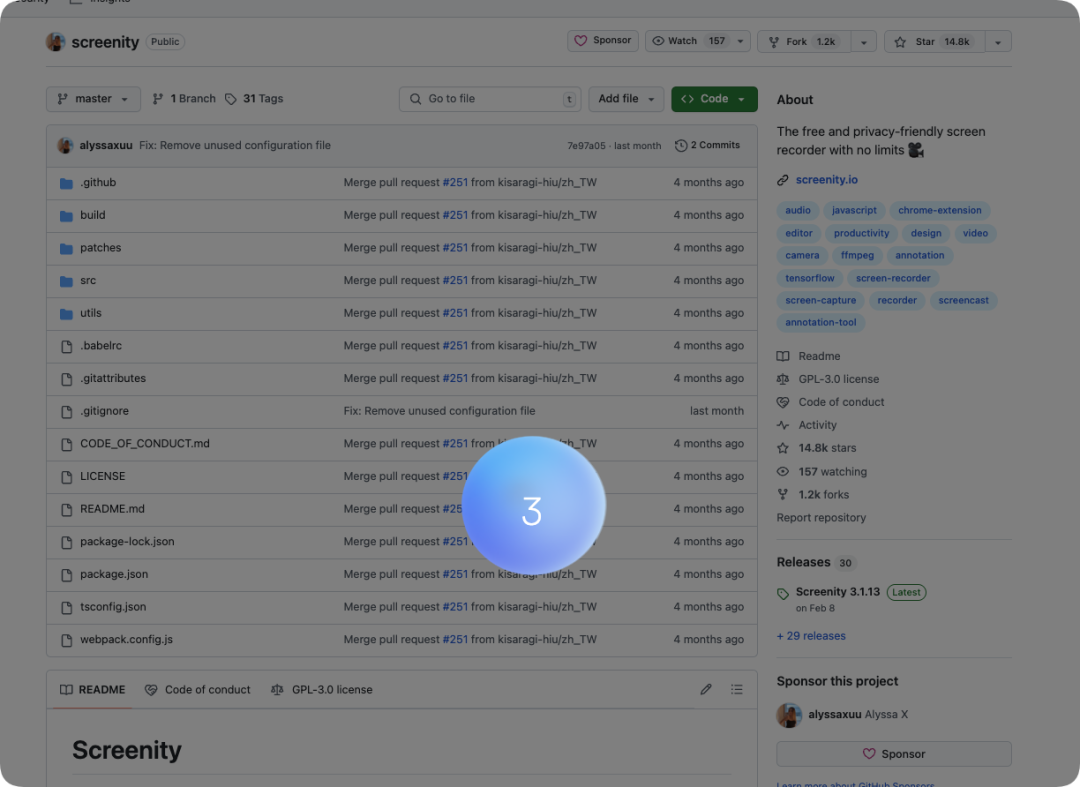
Task: Open the commit hash 7e97a05
Action: [586, 146]
